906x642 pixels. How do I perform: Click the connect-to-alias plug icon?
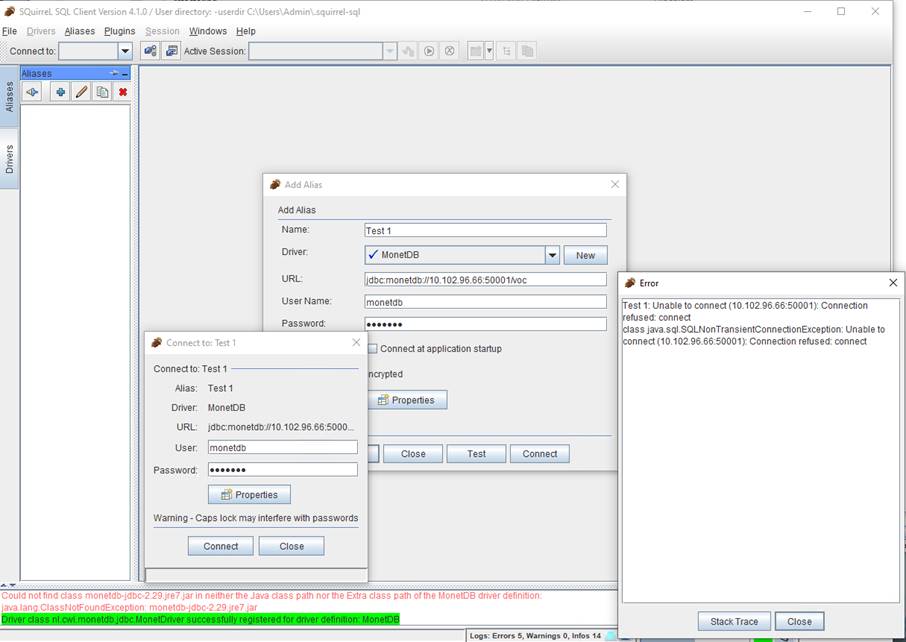(32, 92)
